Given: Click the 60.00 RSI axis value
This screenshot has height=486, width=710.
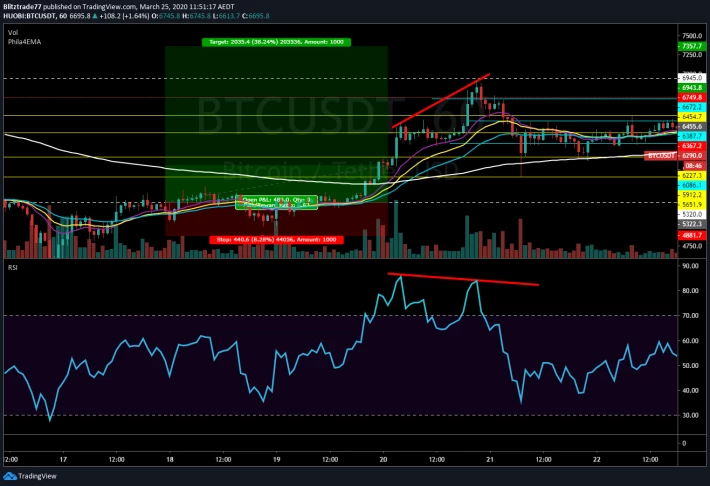Looking at the screenshot, I should (x=691, y=341).
